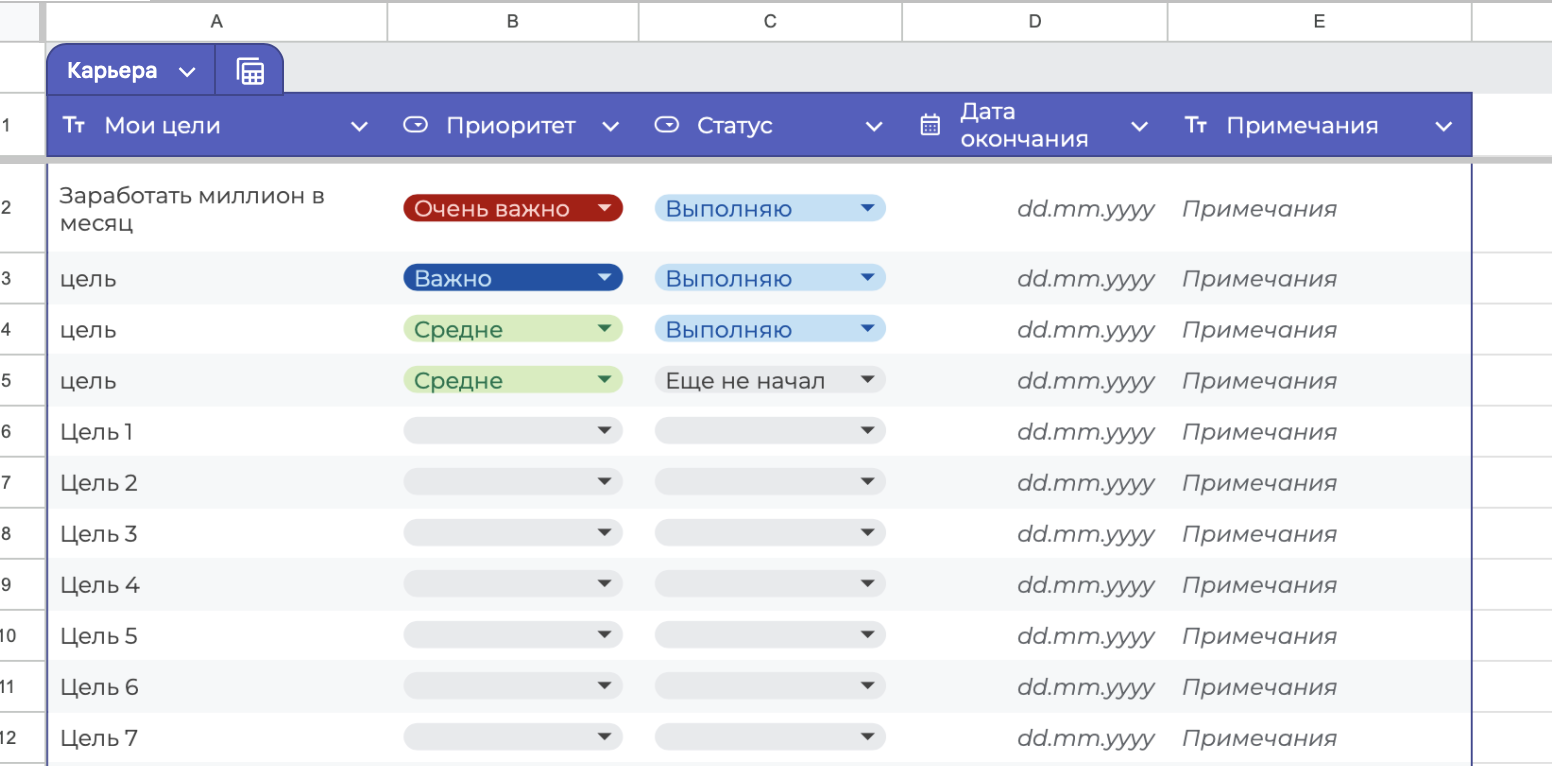Image resolution: width=1552 pixels, height=766 pixels.
Task: Click the dd.mm.yyyy date cell in row 2
Action: pos(1035,209)
